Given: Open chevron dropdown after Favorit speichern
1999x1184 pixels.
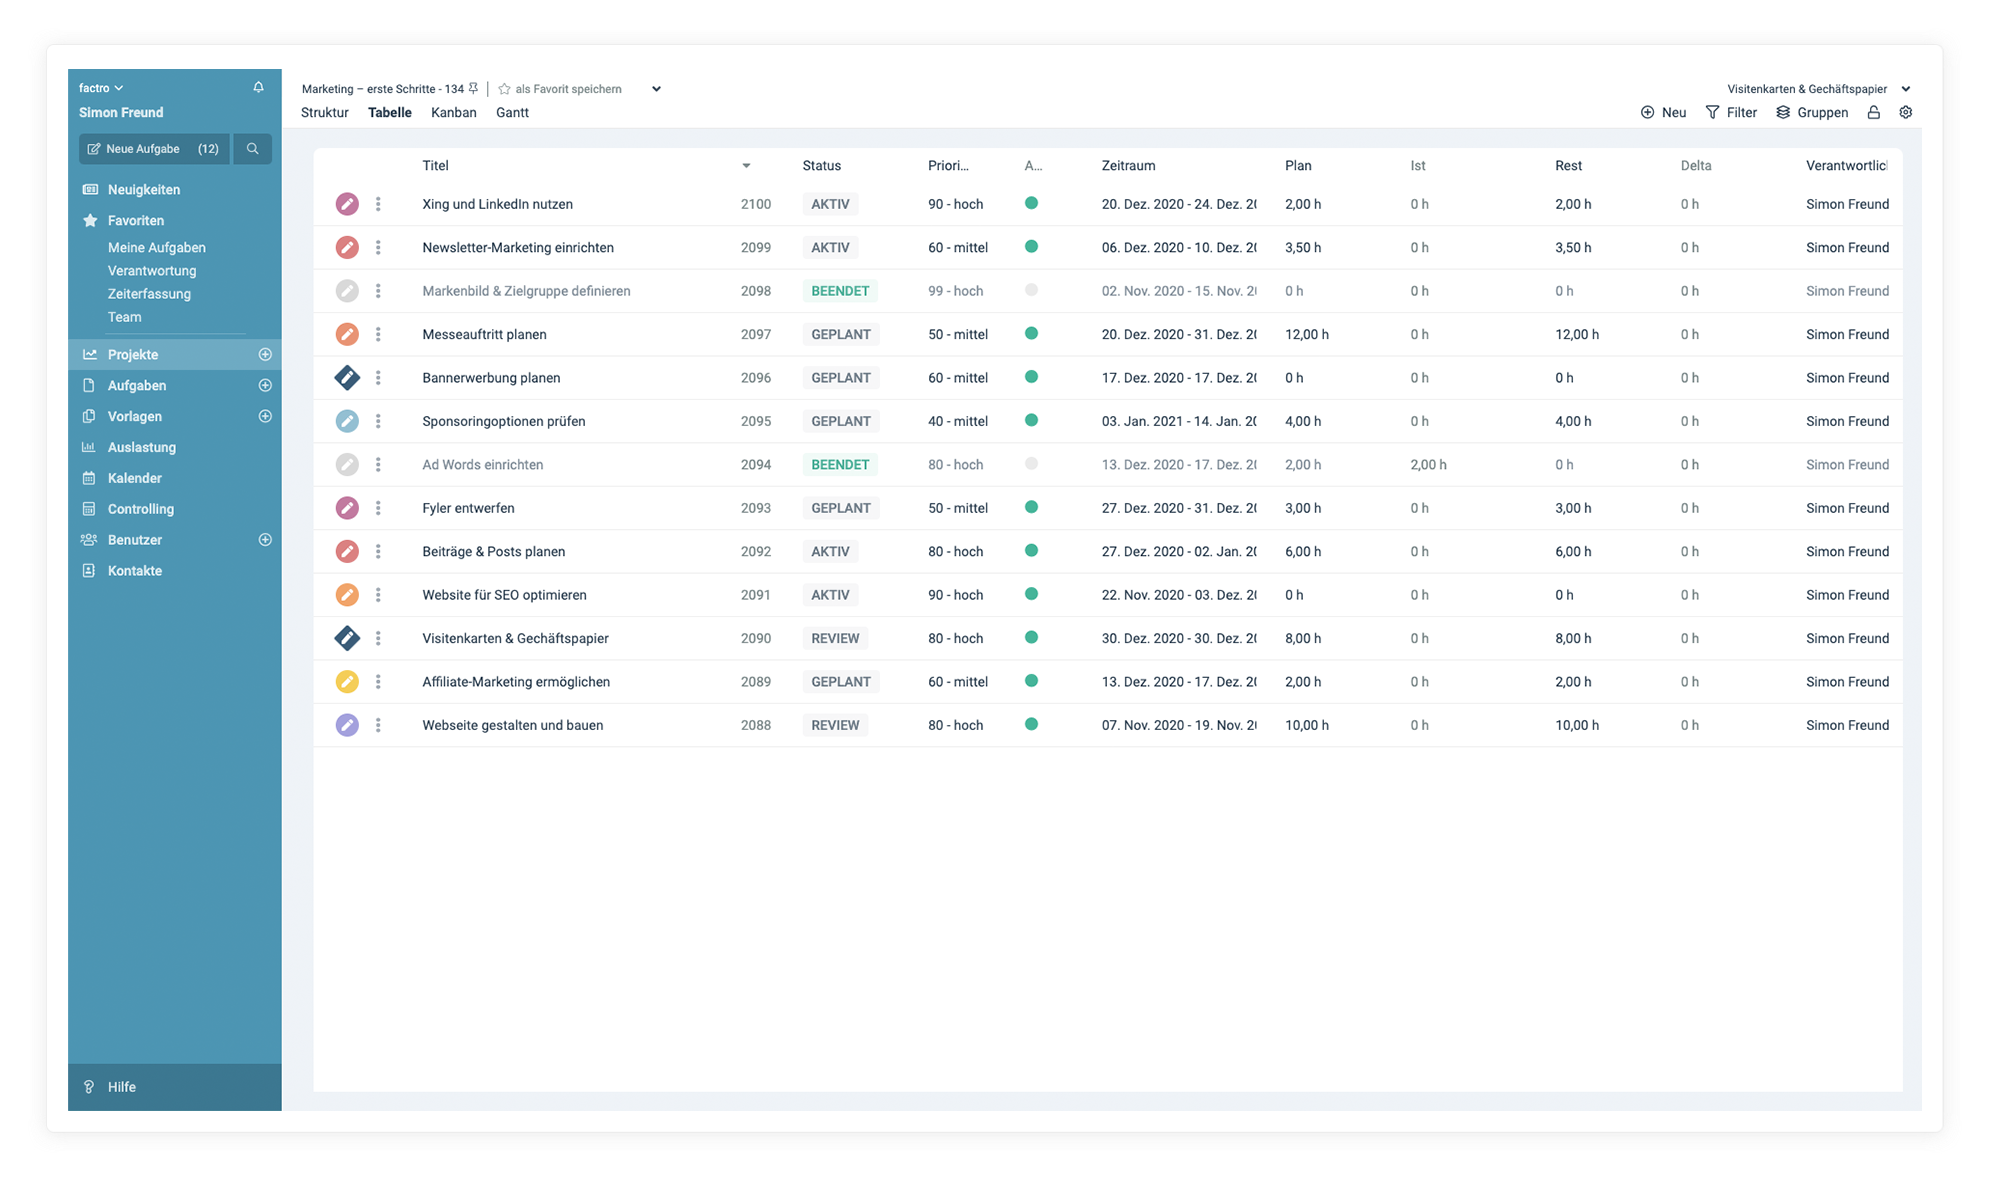Looking at the screenshot, I should click(656, 89).
